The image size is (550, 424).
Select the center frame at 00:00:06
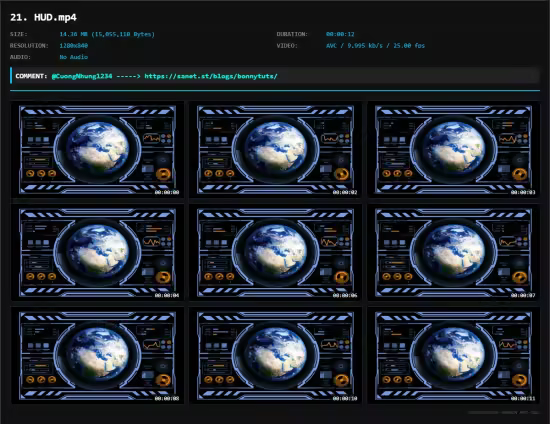pos(275,253)
